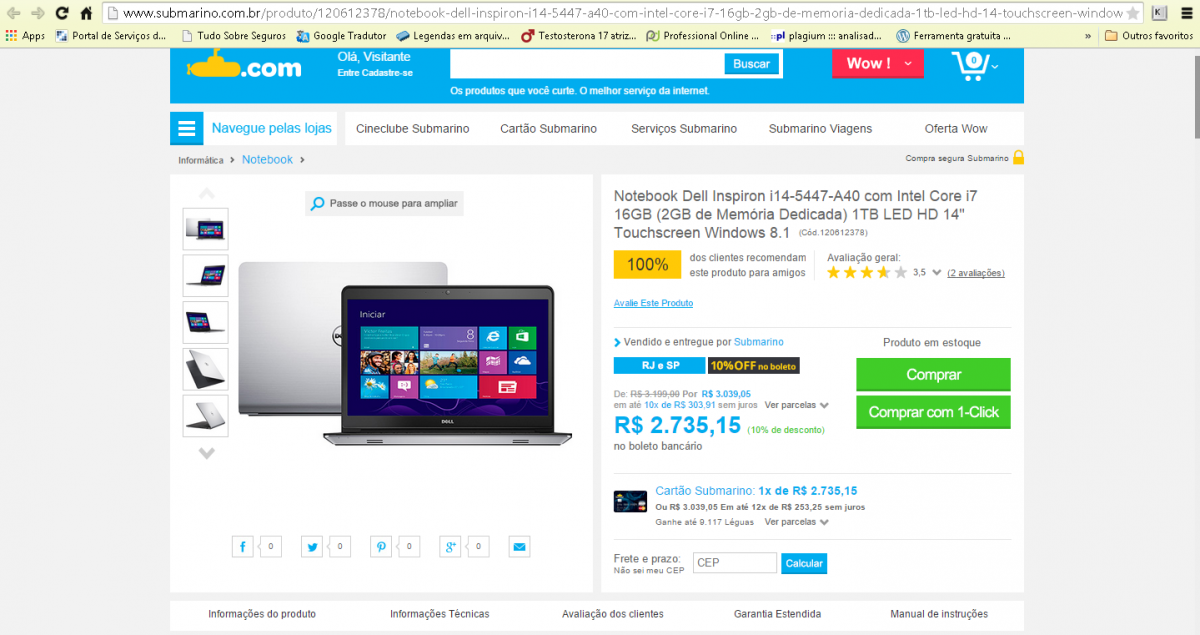Show more bookmarks with the chevron
Viewport: 1200px width, 635px height.
click(x=1087, y=35)
